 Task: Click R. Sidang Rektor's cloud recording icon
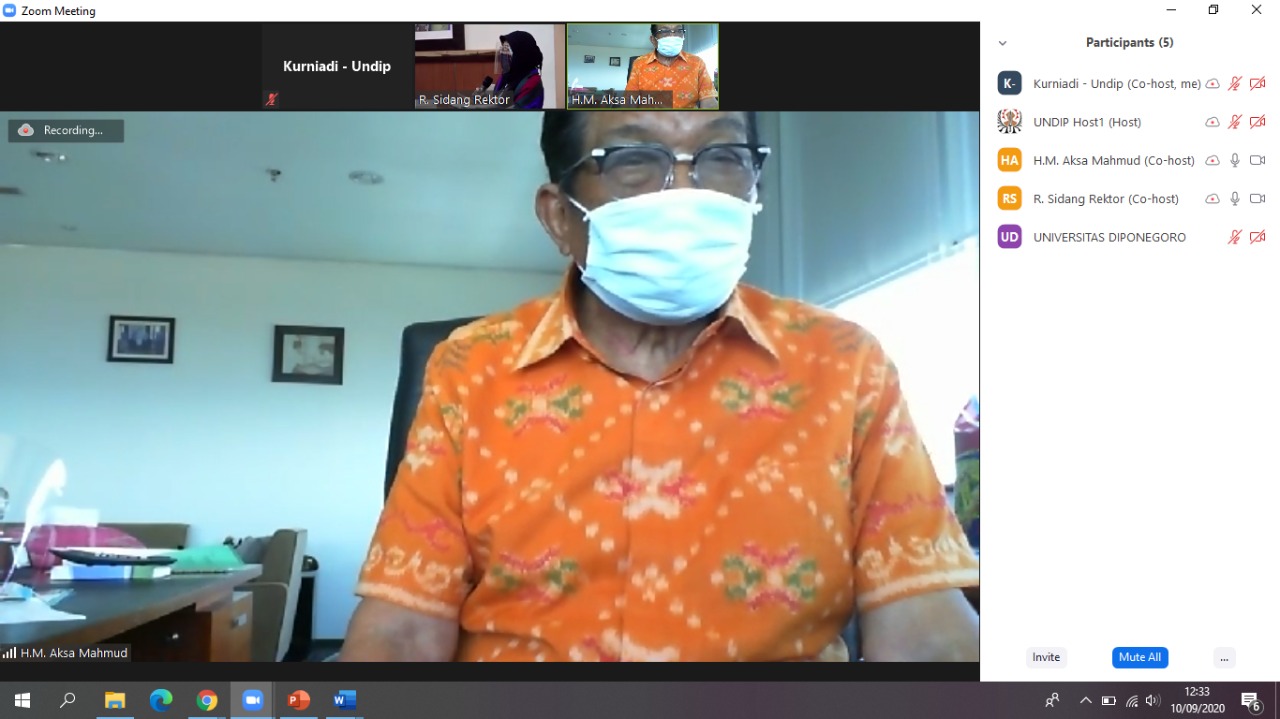coord(1212,199)
